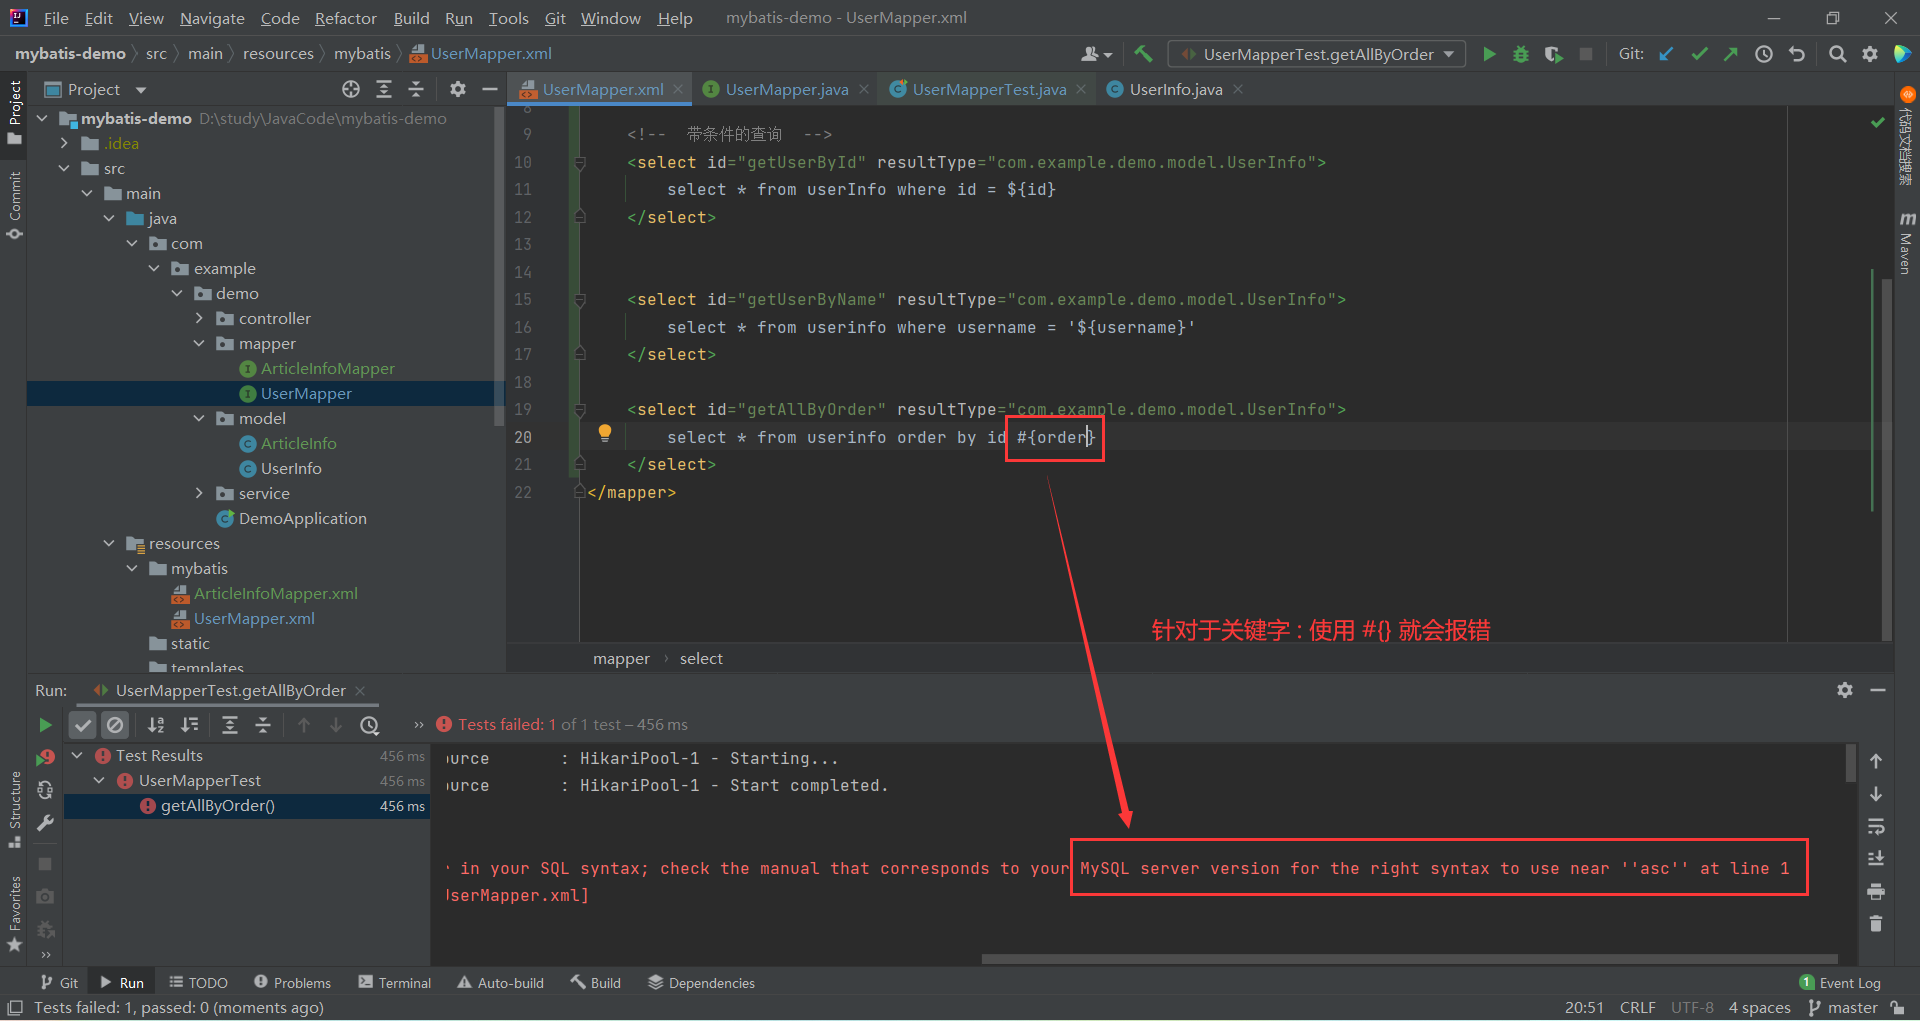Select opened file locate target icon

351,89
